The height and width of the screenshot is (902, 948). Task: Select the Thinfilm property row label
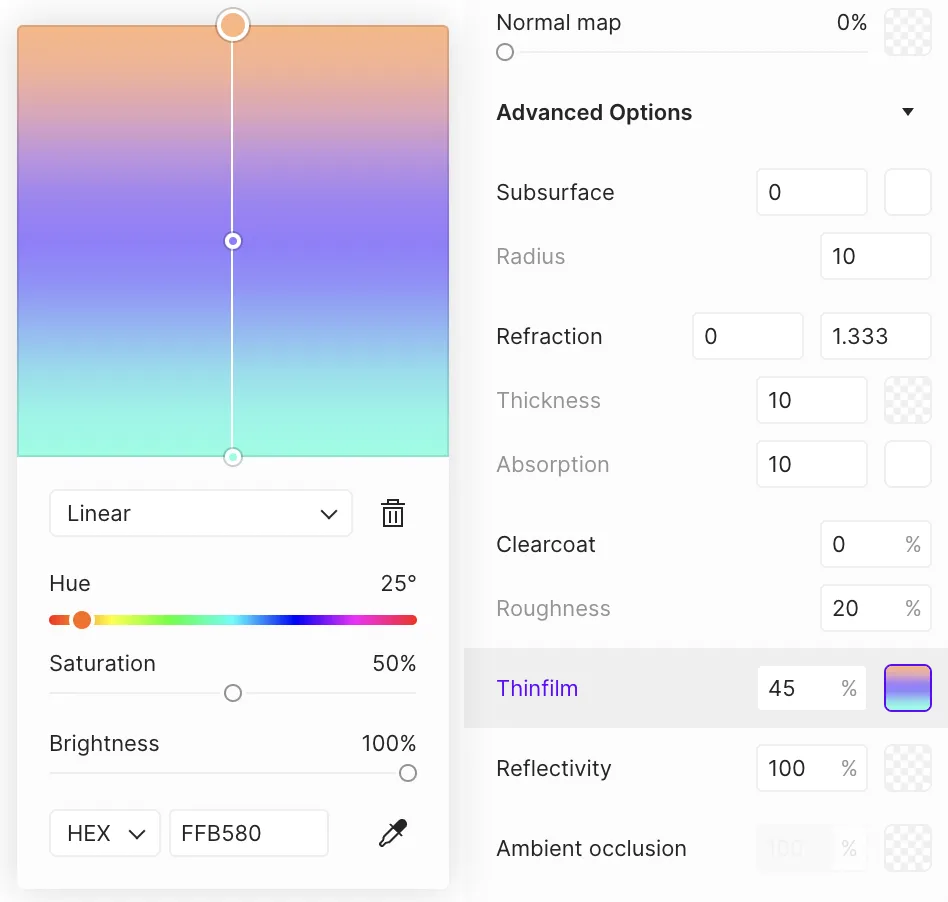coord(537,688)
